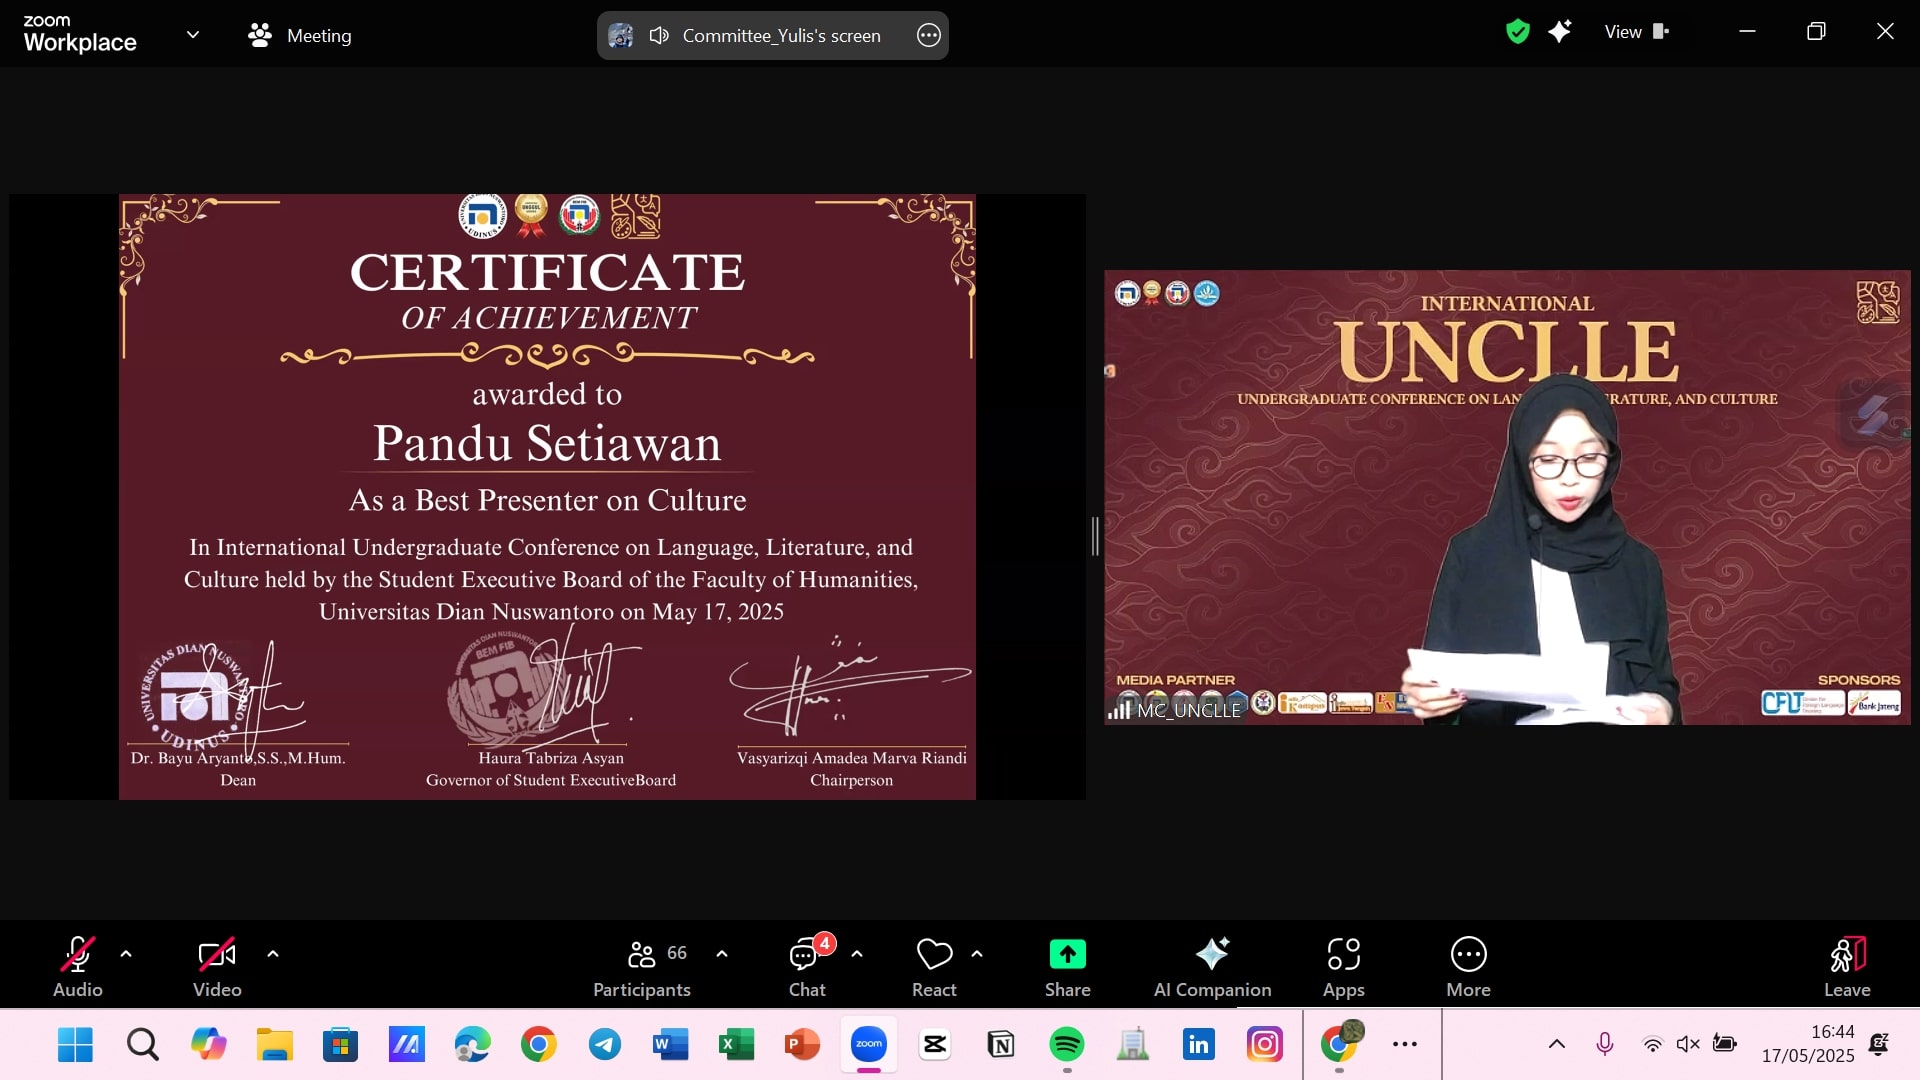Image resolution: width=1920 pixels, height=1080 pixels.
Task: Open notifications bell in system tray
Action: (x=1879, y=1045)
